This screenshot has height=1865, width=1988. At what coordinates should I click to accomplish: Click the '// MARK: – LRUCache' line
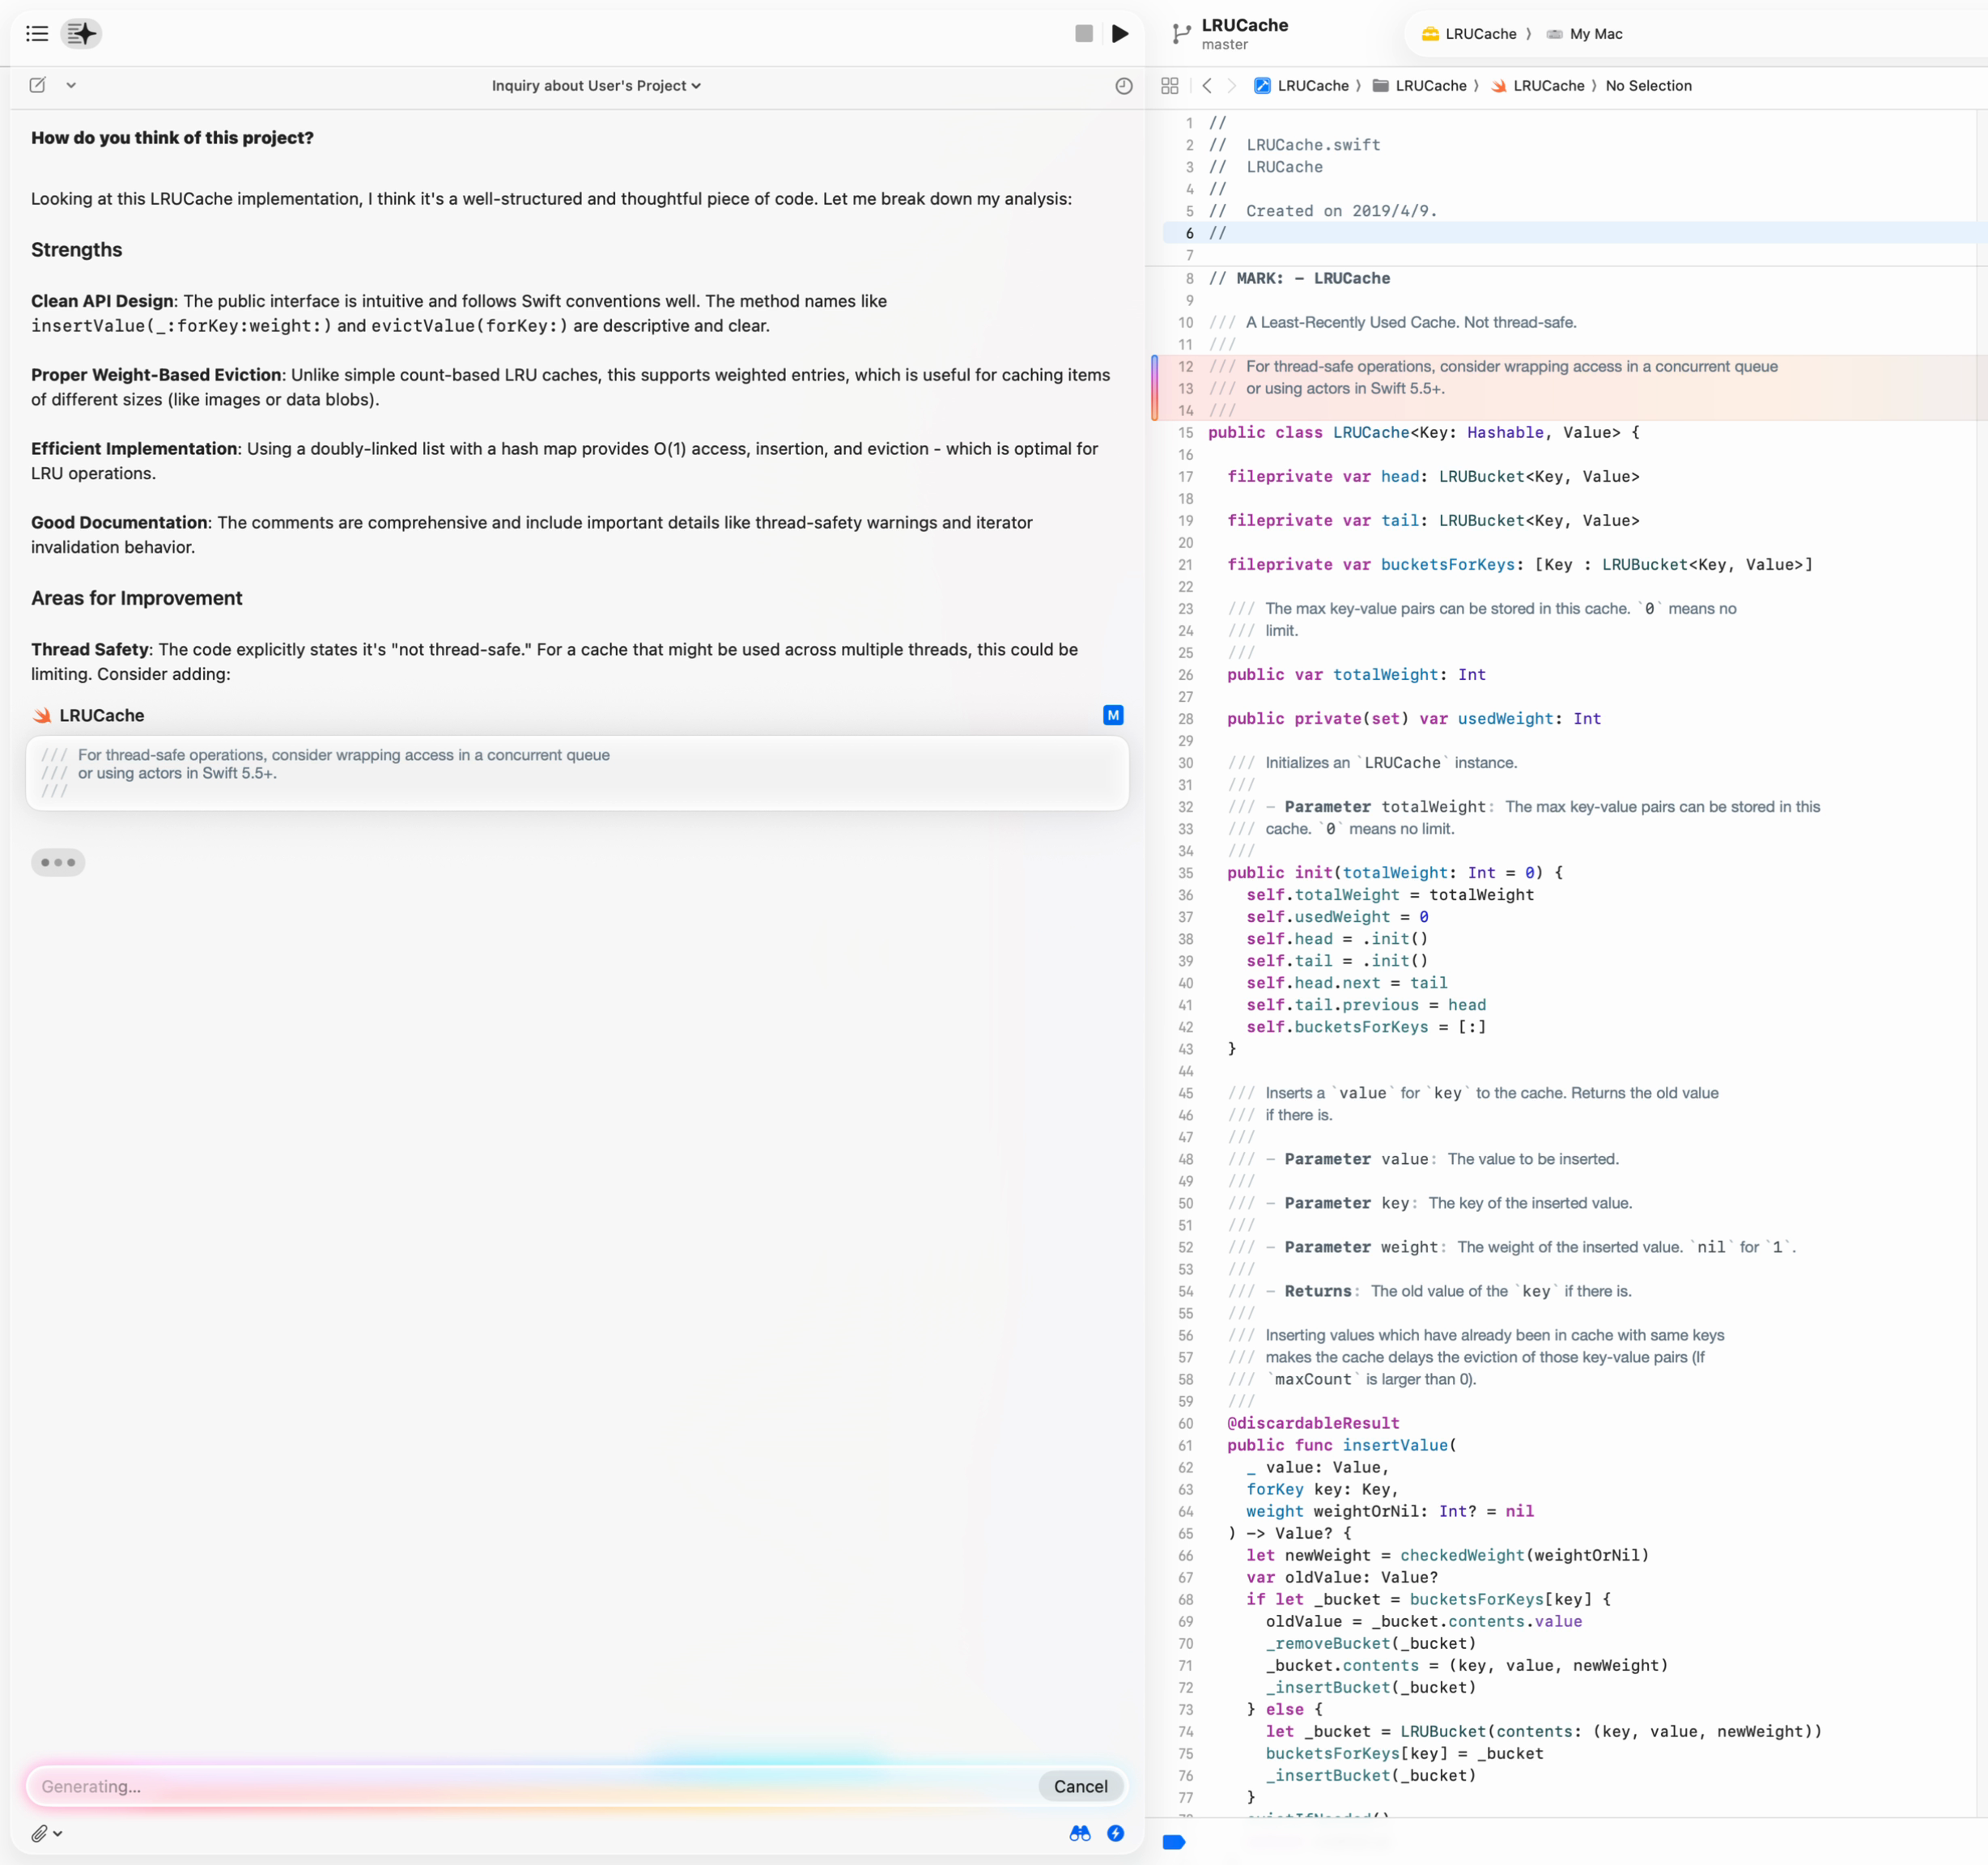click(1299, 279)
